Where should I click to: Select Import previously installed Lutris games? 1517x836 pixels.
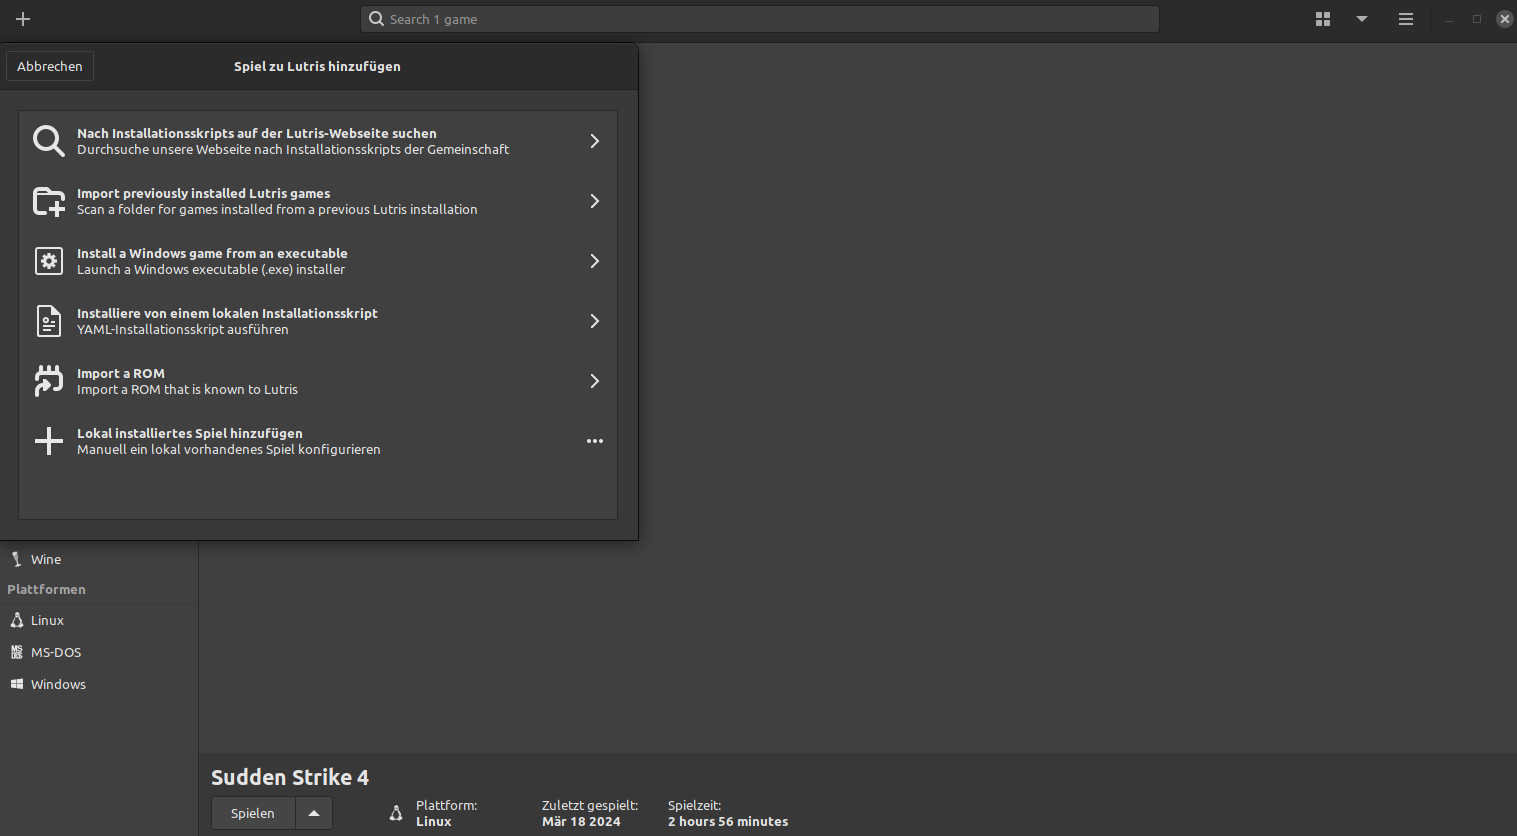click(318, 201)
